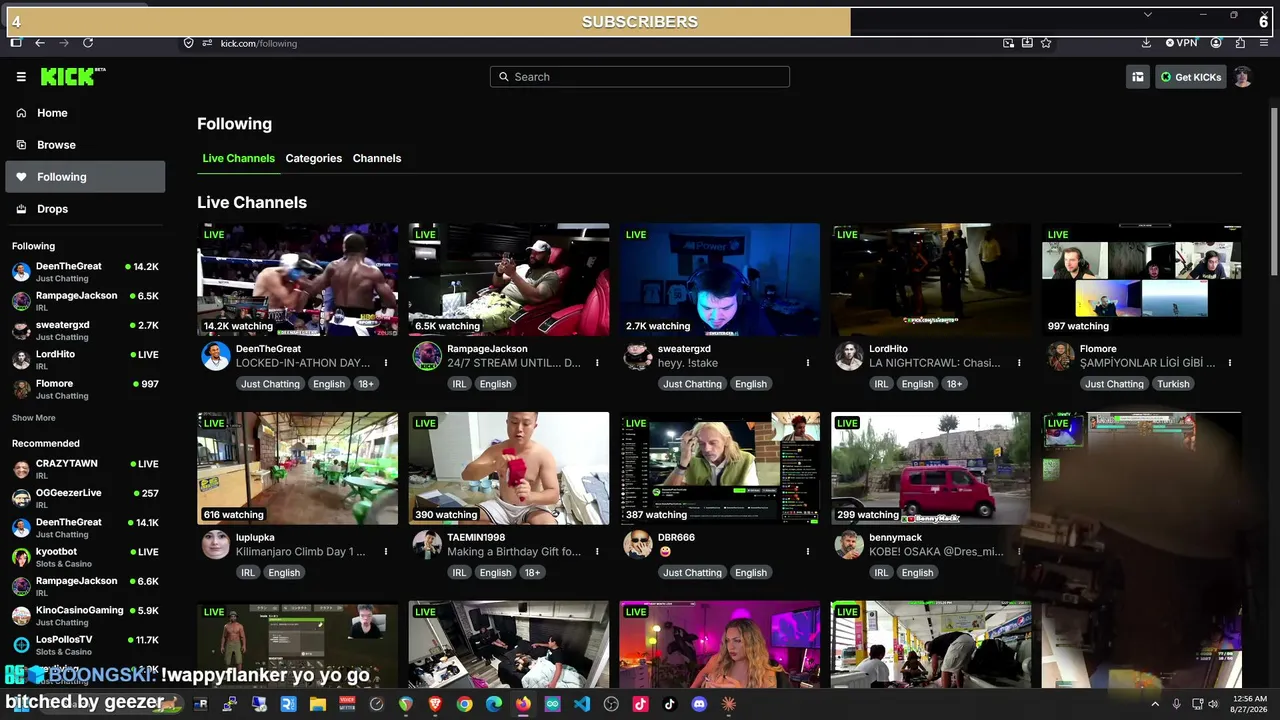Screen dimensions: 1280x720
Task: Open Google Chrome from the taskbar
Action: (x=464, y=704)
